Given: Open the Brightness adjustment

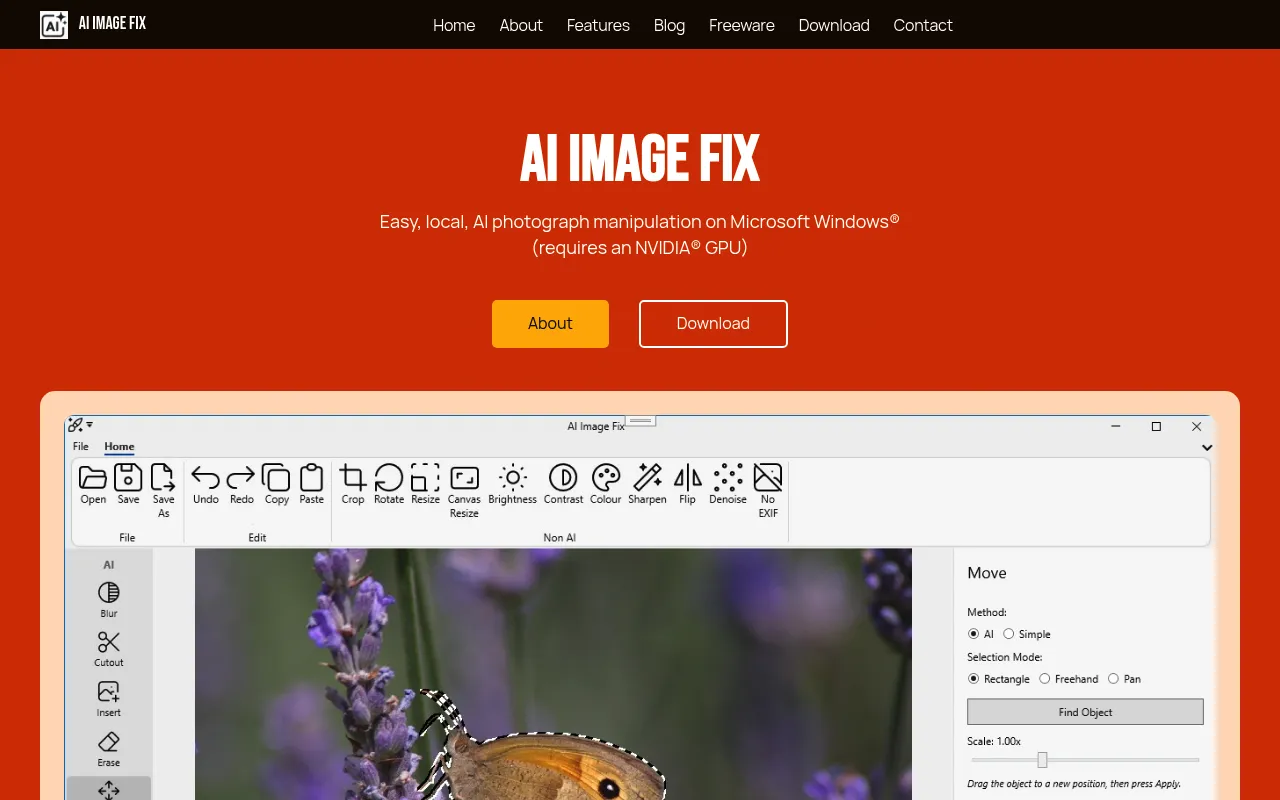Looking at the screenshot, I should coord(513,484).
